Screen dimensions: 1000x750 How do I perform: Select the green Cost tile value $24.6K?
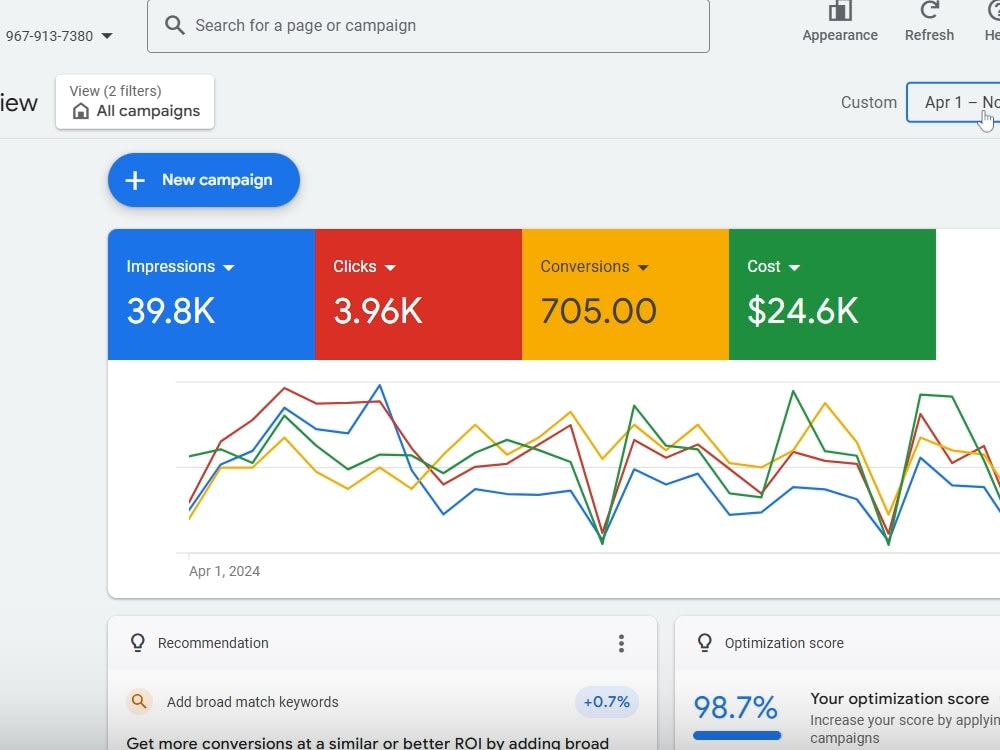(x=802, y=311)
